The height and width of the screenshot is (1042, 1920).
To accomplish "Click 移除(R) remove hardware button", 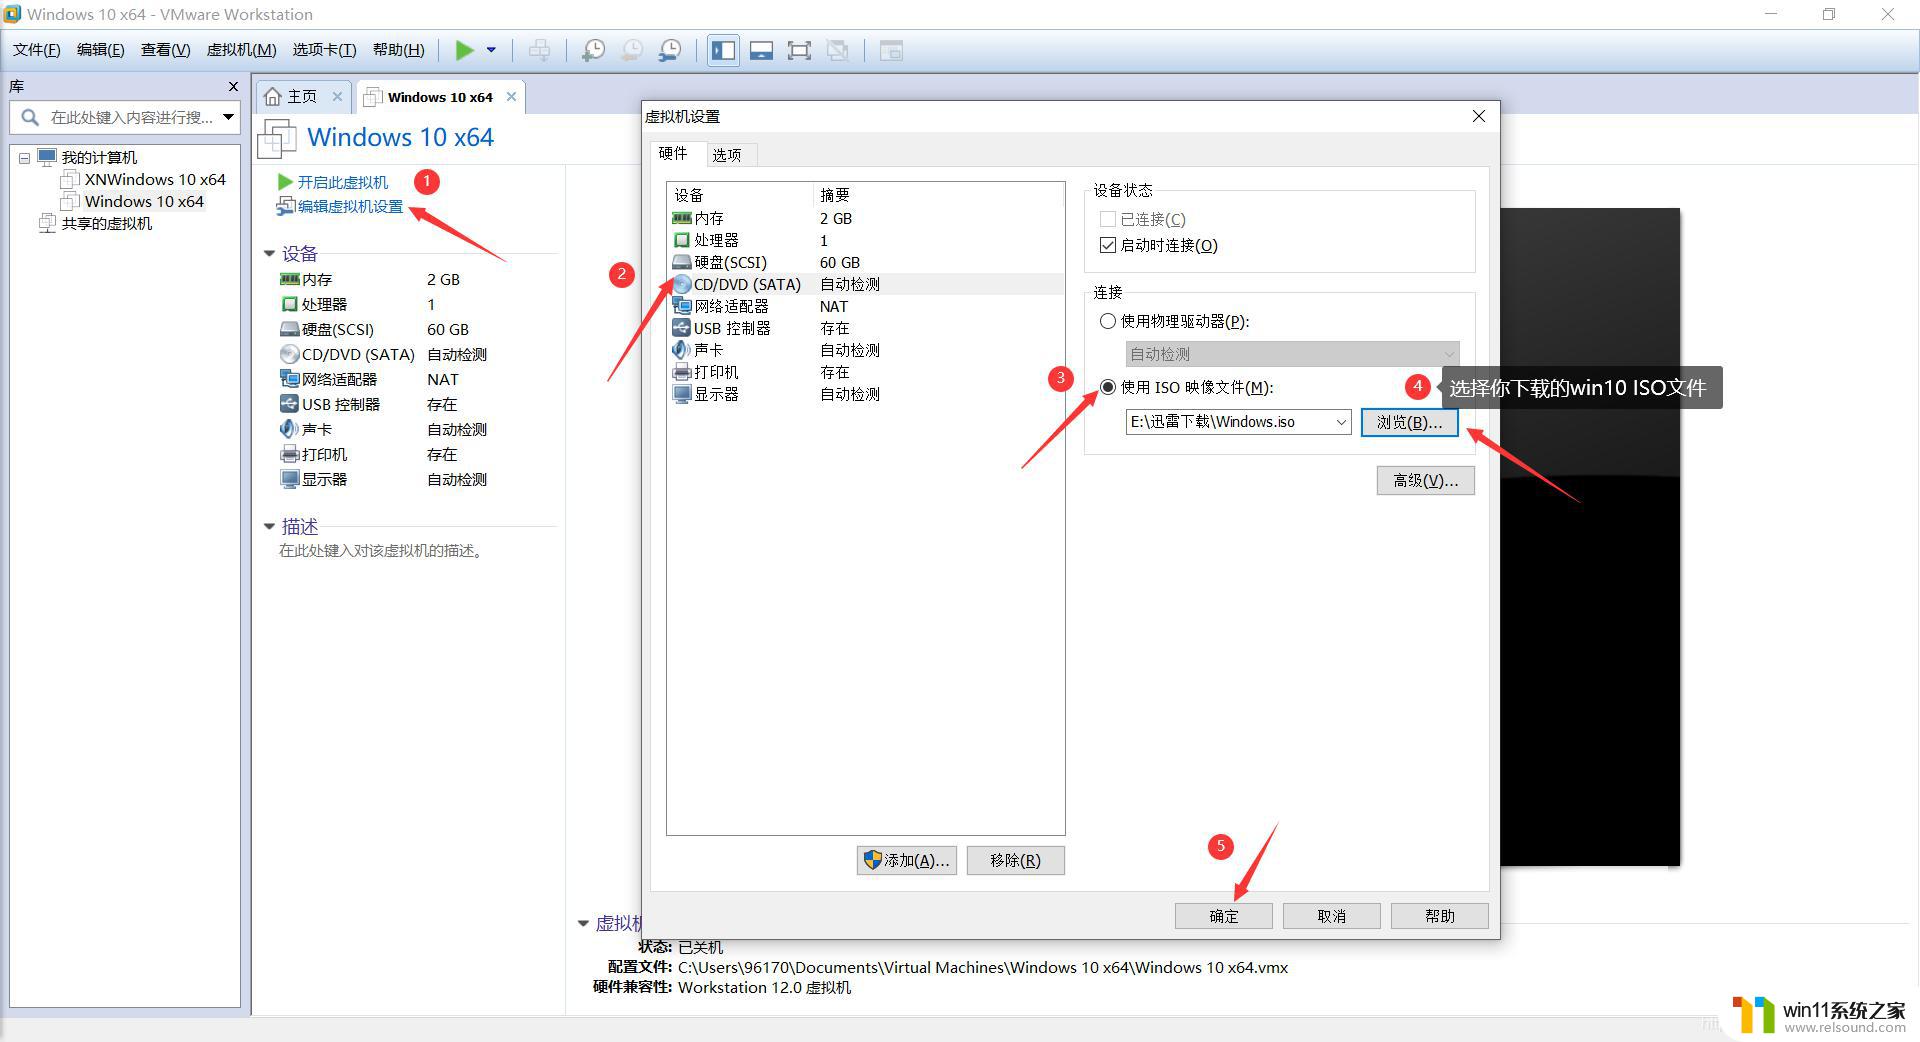I will coord(1015,860).
